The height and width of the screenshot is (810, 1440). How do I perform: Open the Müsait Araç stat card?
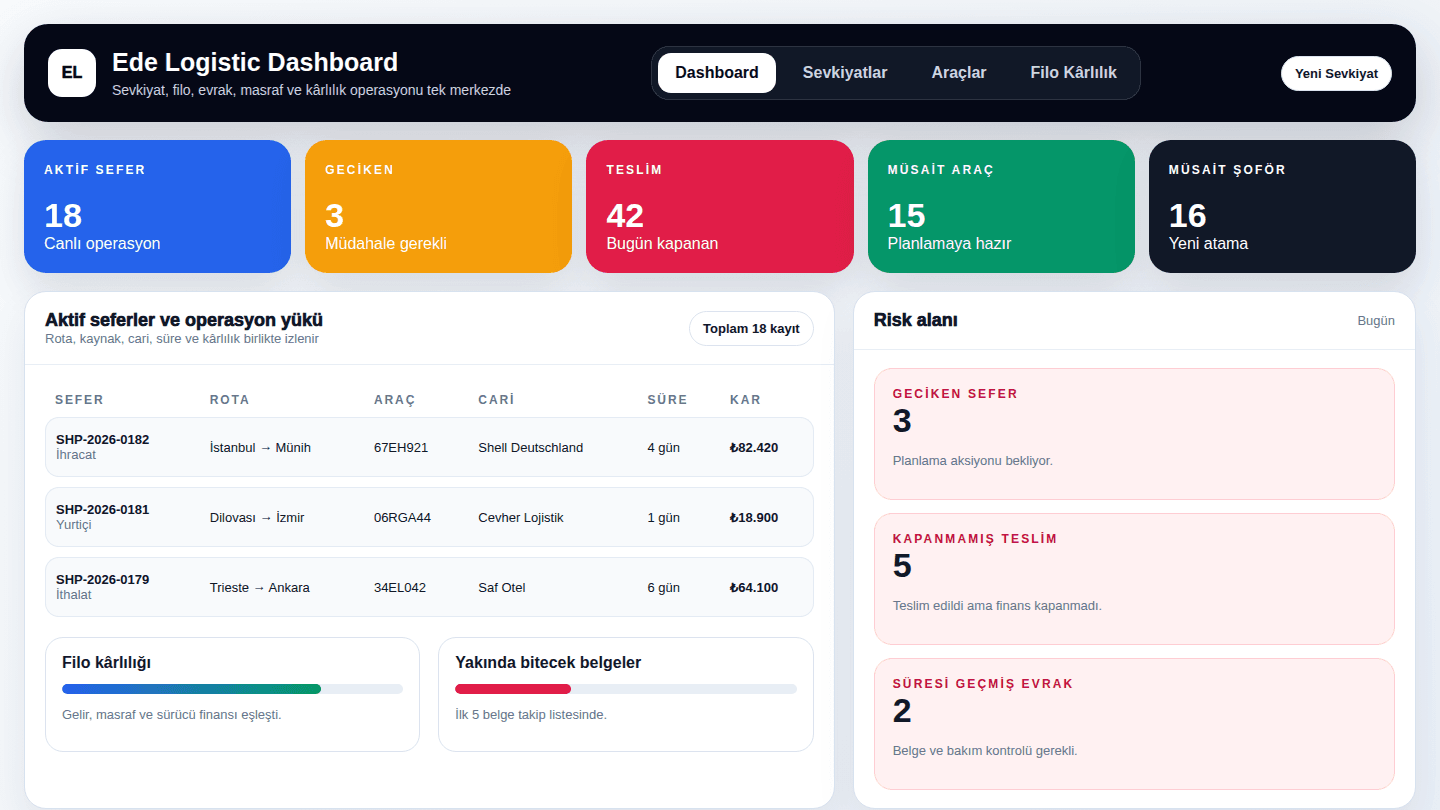click(1001, 206)
